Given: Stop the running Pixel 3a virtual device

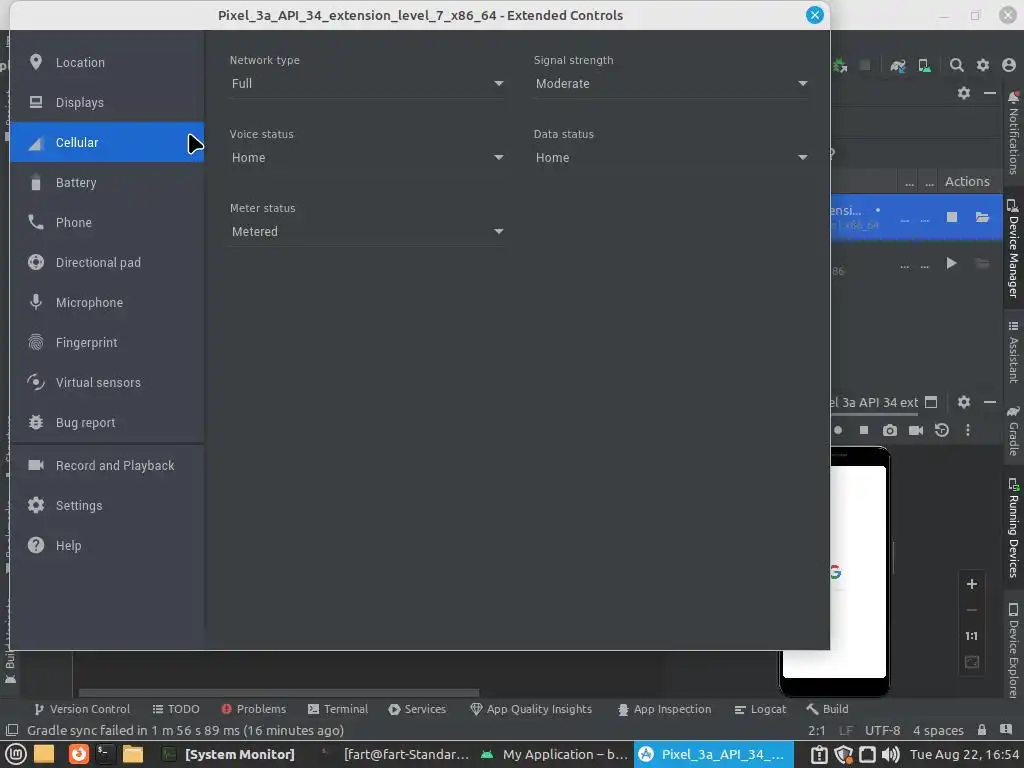Looking at the screenshot, I should [952, 217].
